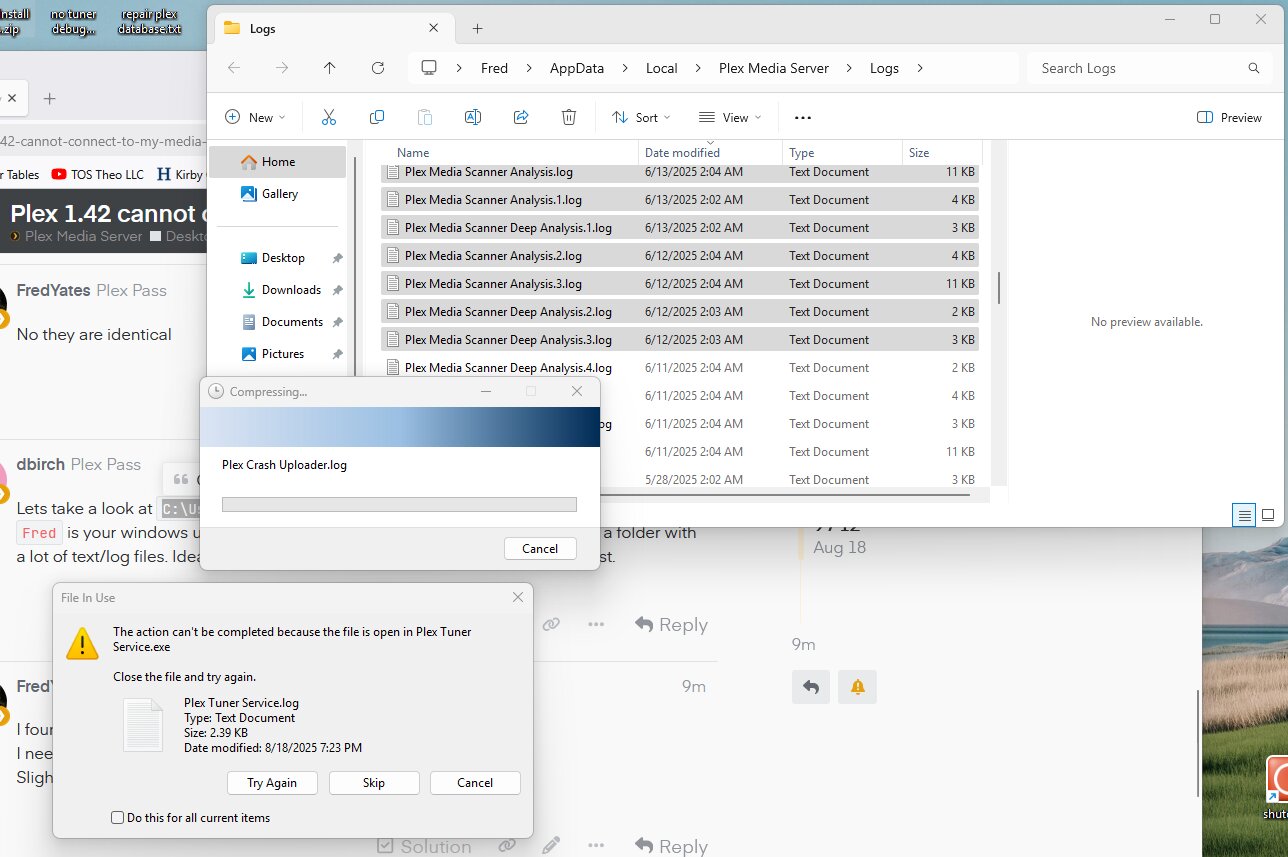Click the reply arrow icon button under 9m

click(811, 687)
